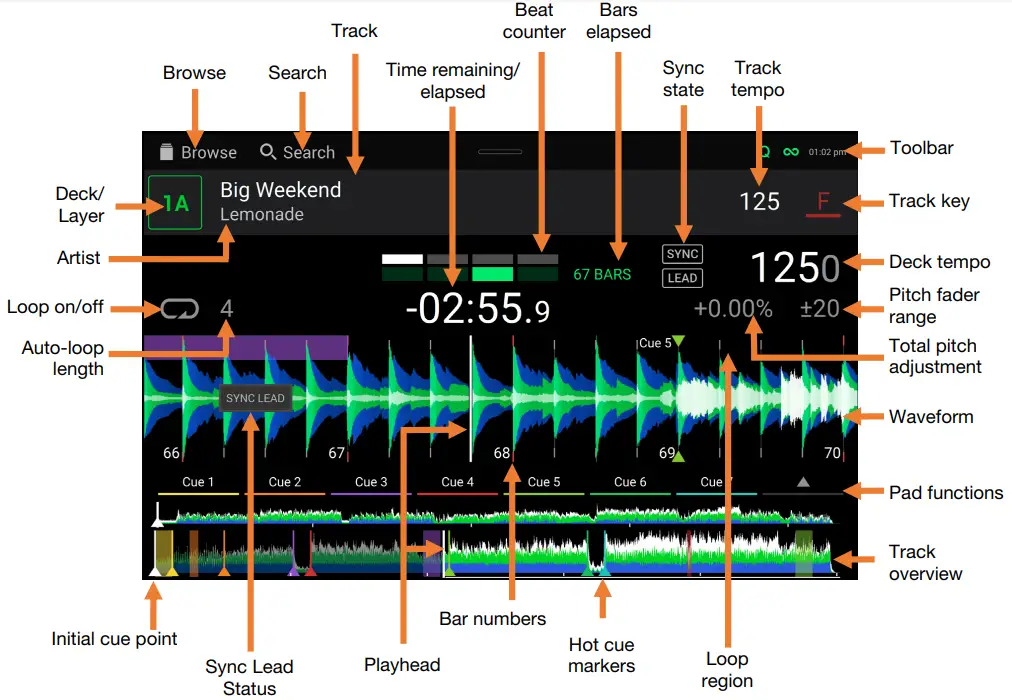
Task: Select the Cue 7 pad function
Action: click(x=716, y=483)
